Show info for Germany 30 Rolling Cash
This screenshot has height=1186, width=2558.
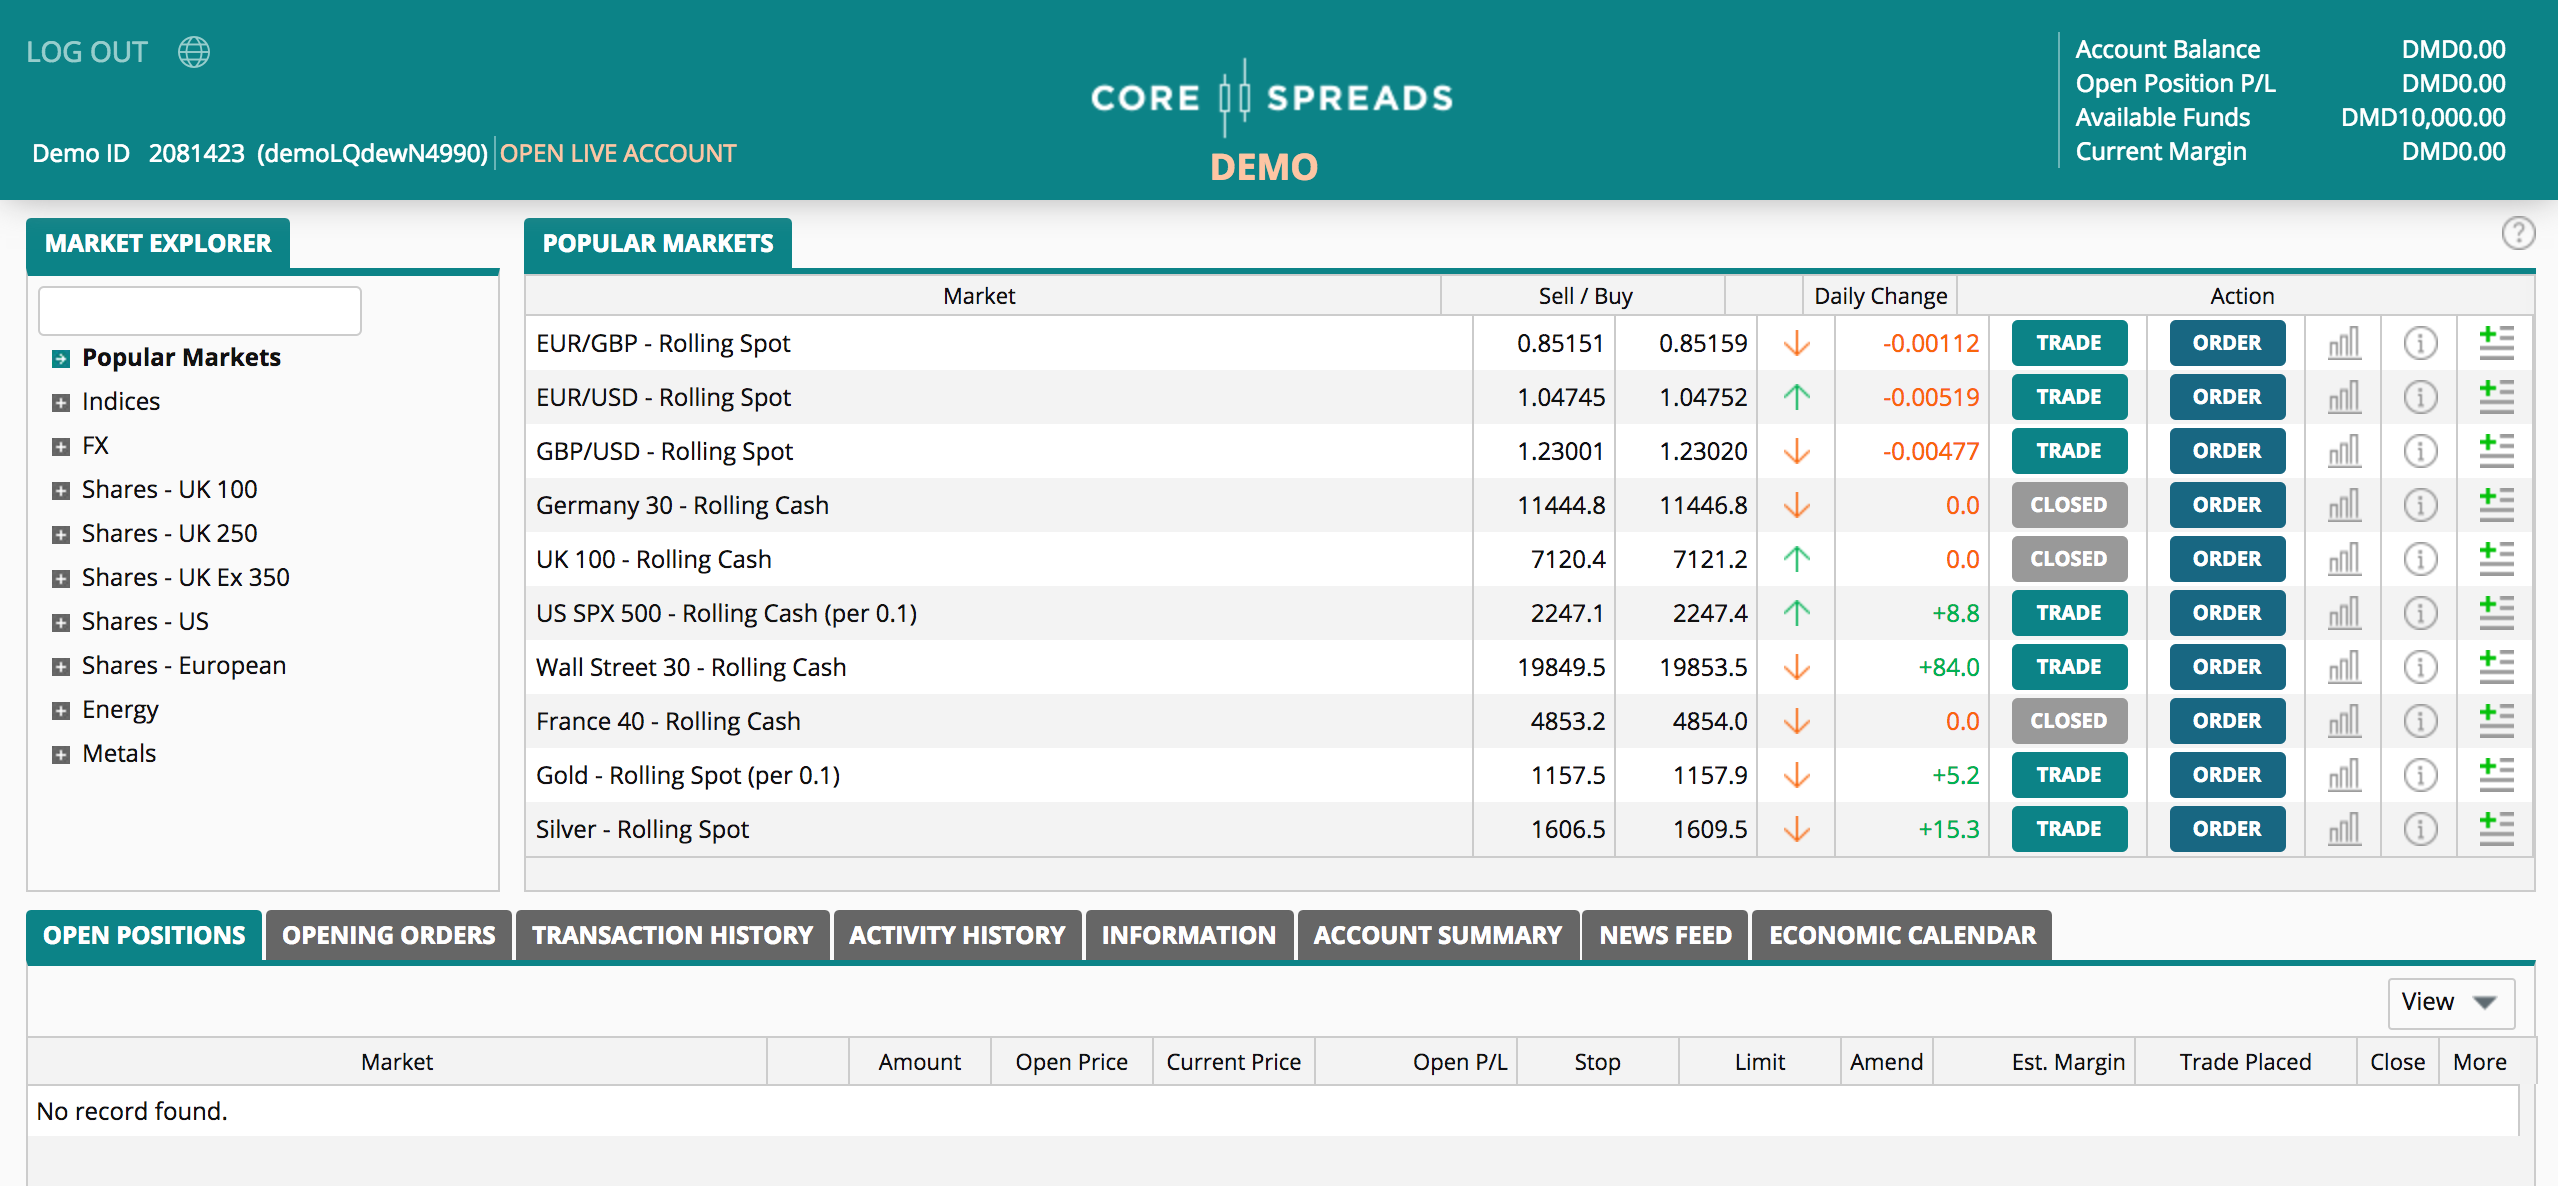(2420, 505)
